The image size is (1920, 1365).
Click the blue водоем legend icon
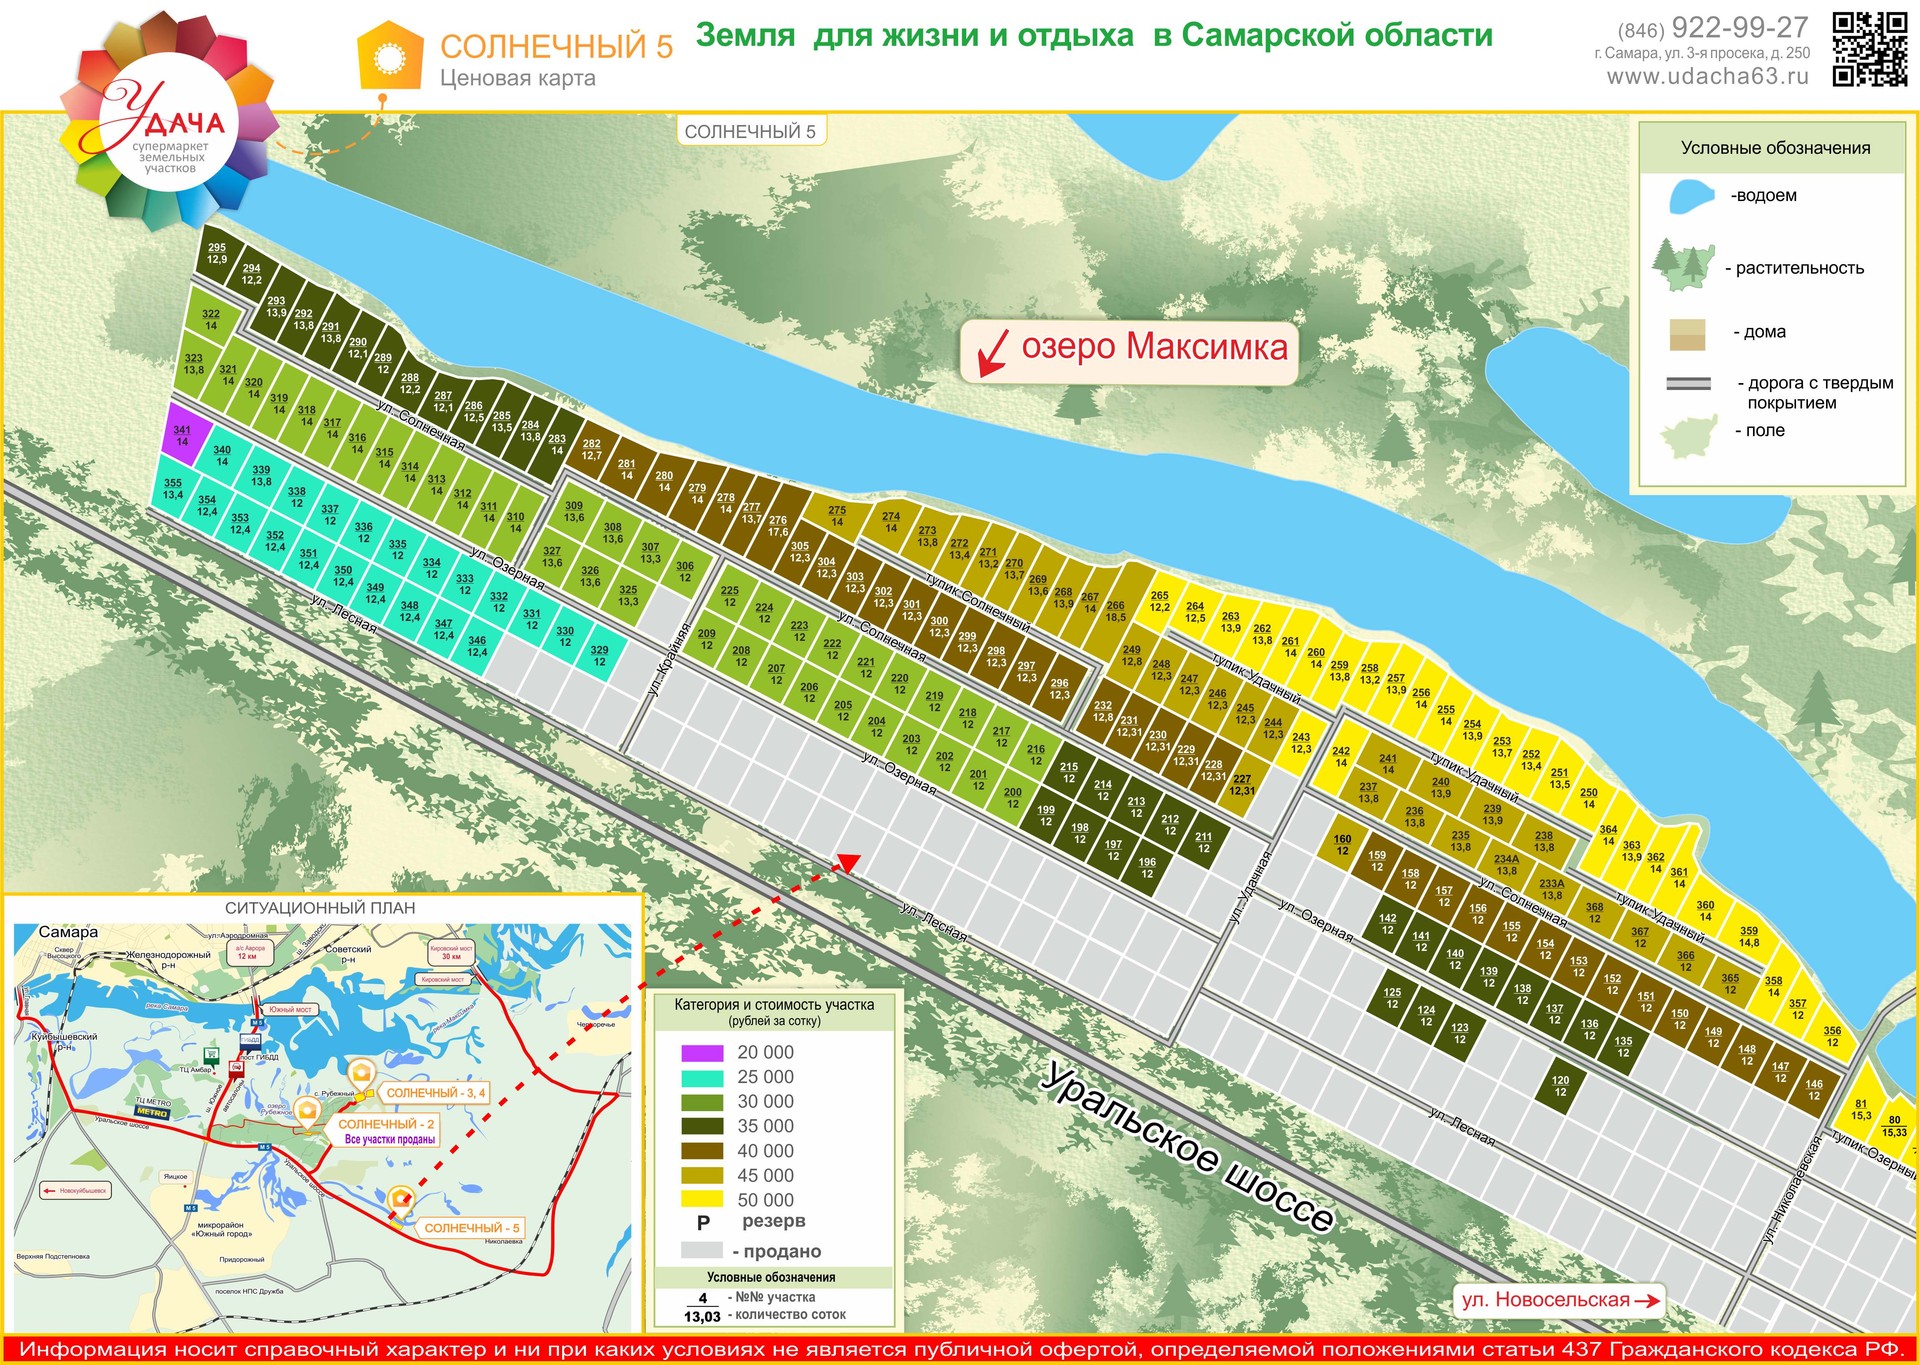[1691, 196]
